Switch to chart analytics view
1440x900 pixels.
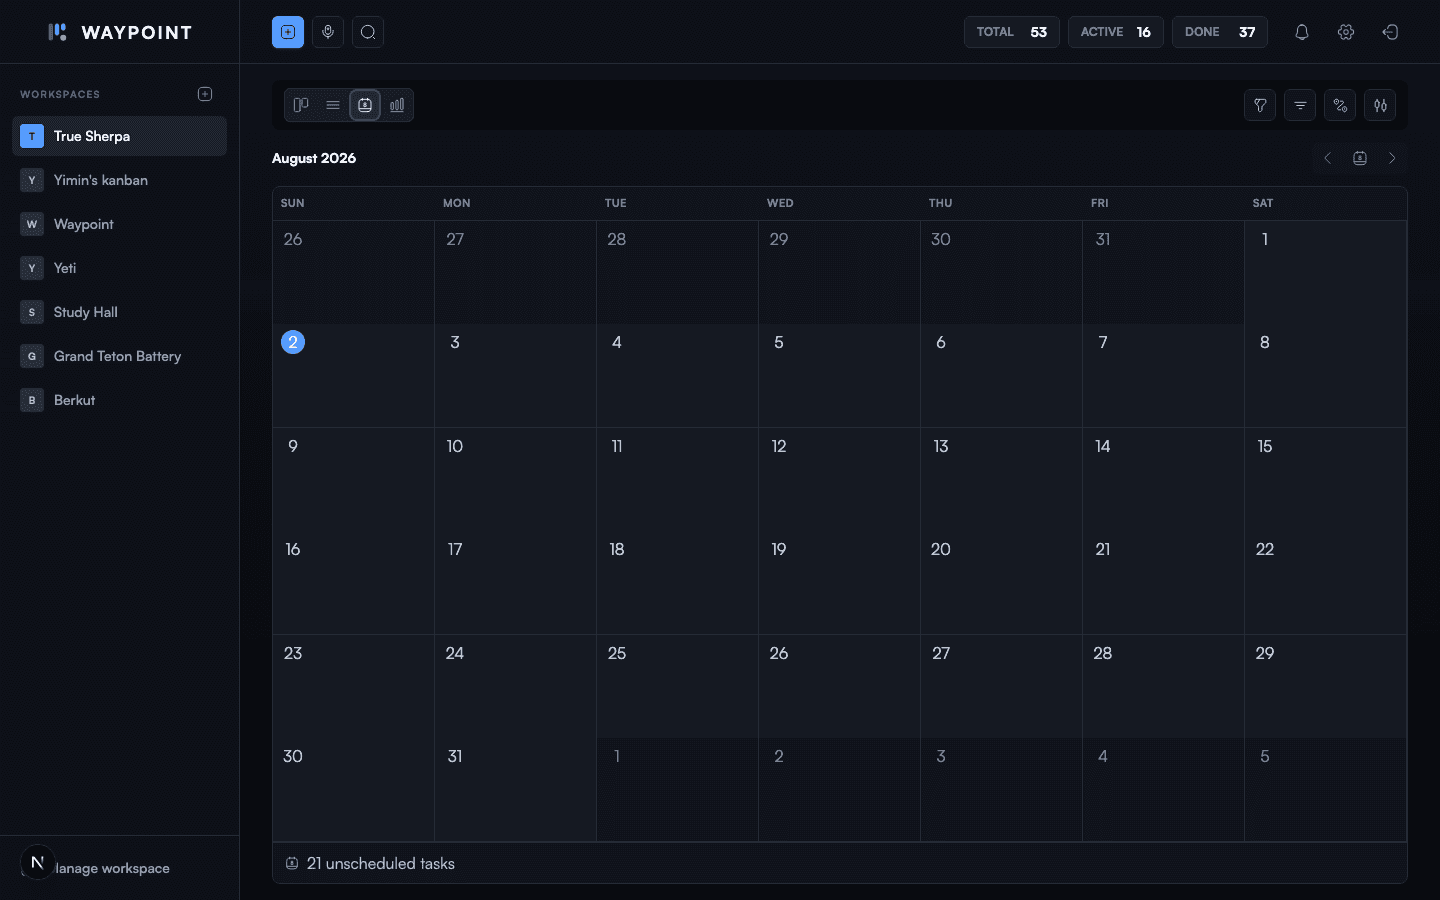397,105
